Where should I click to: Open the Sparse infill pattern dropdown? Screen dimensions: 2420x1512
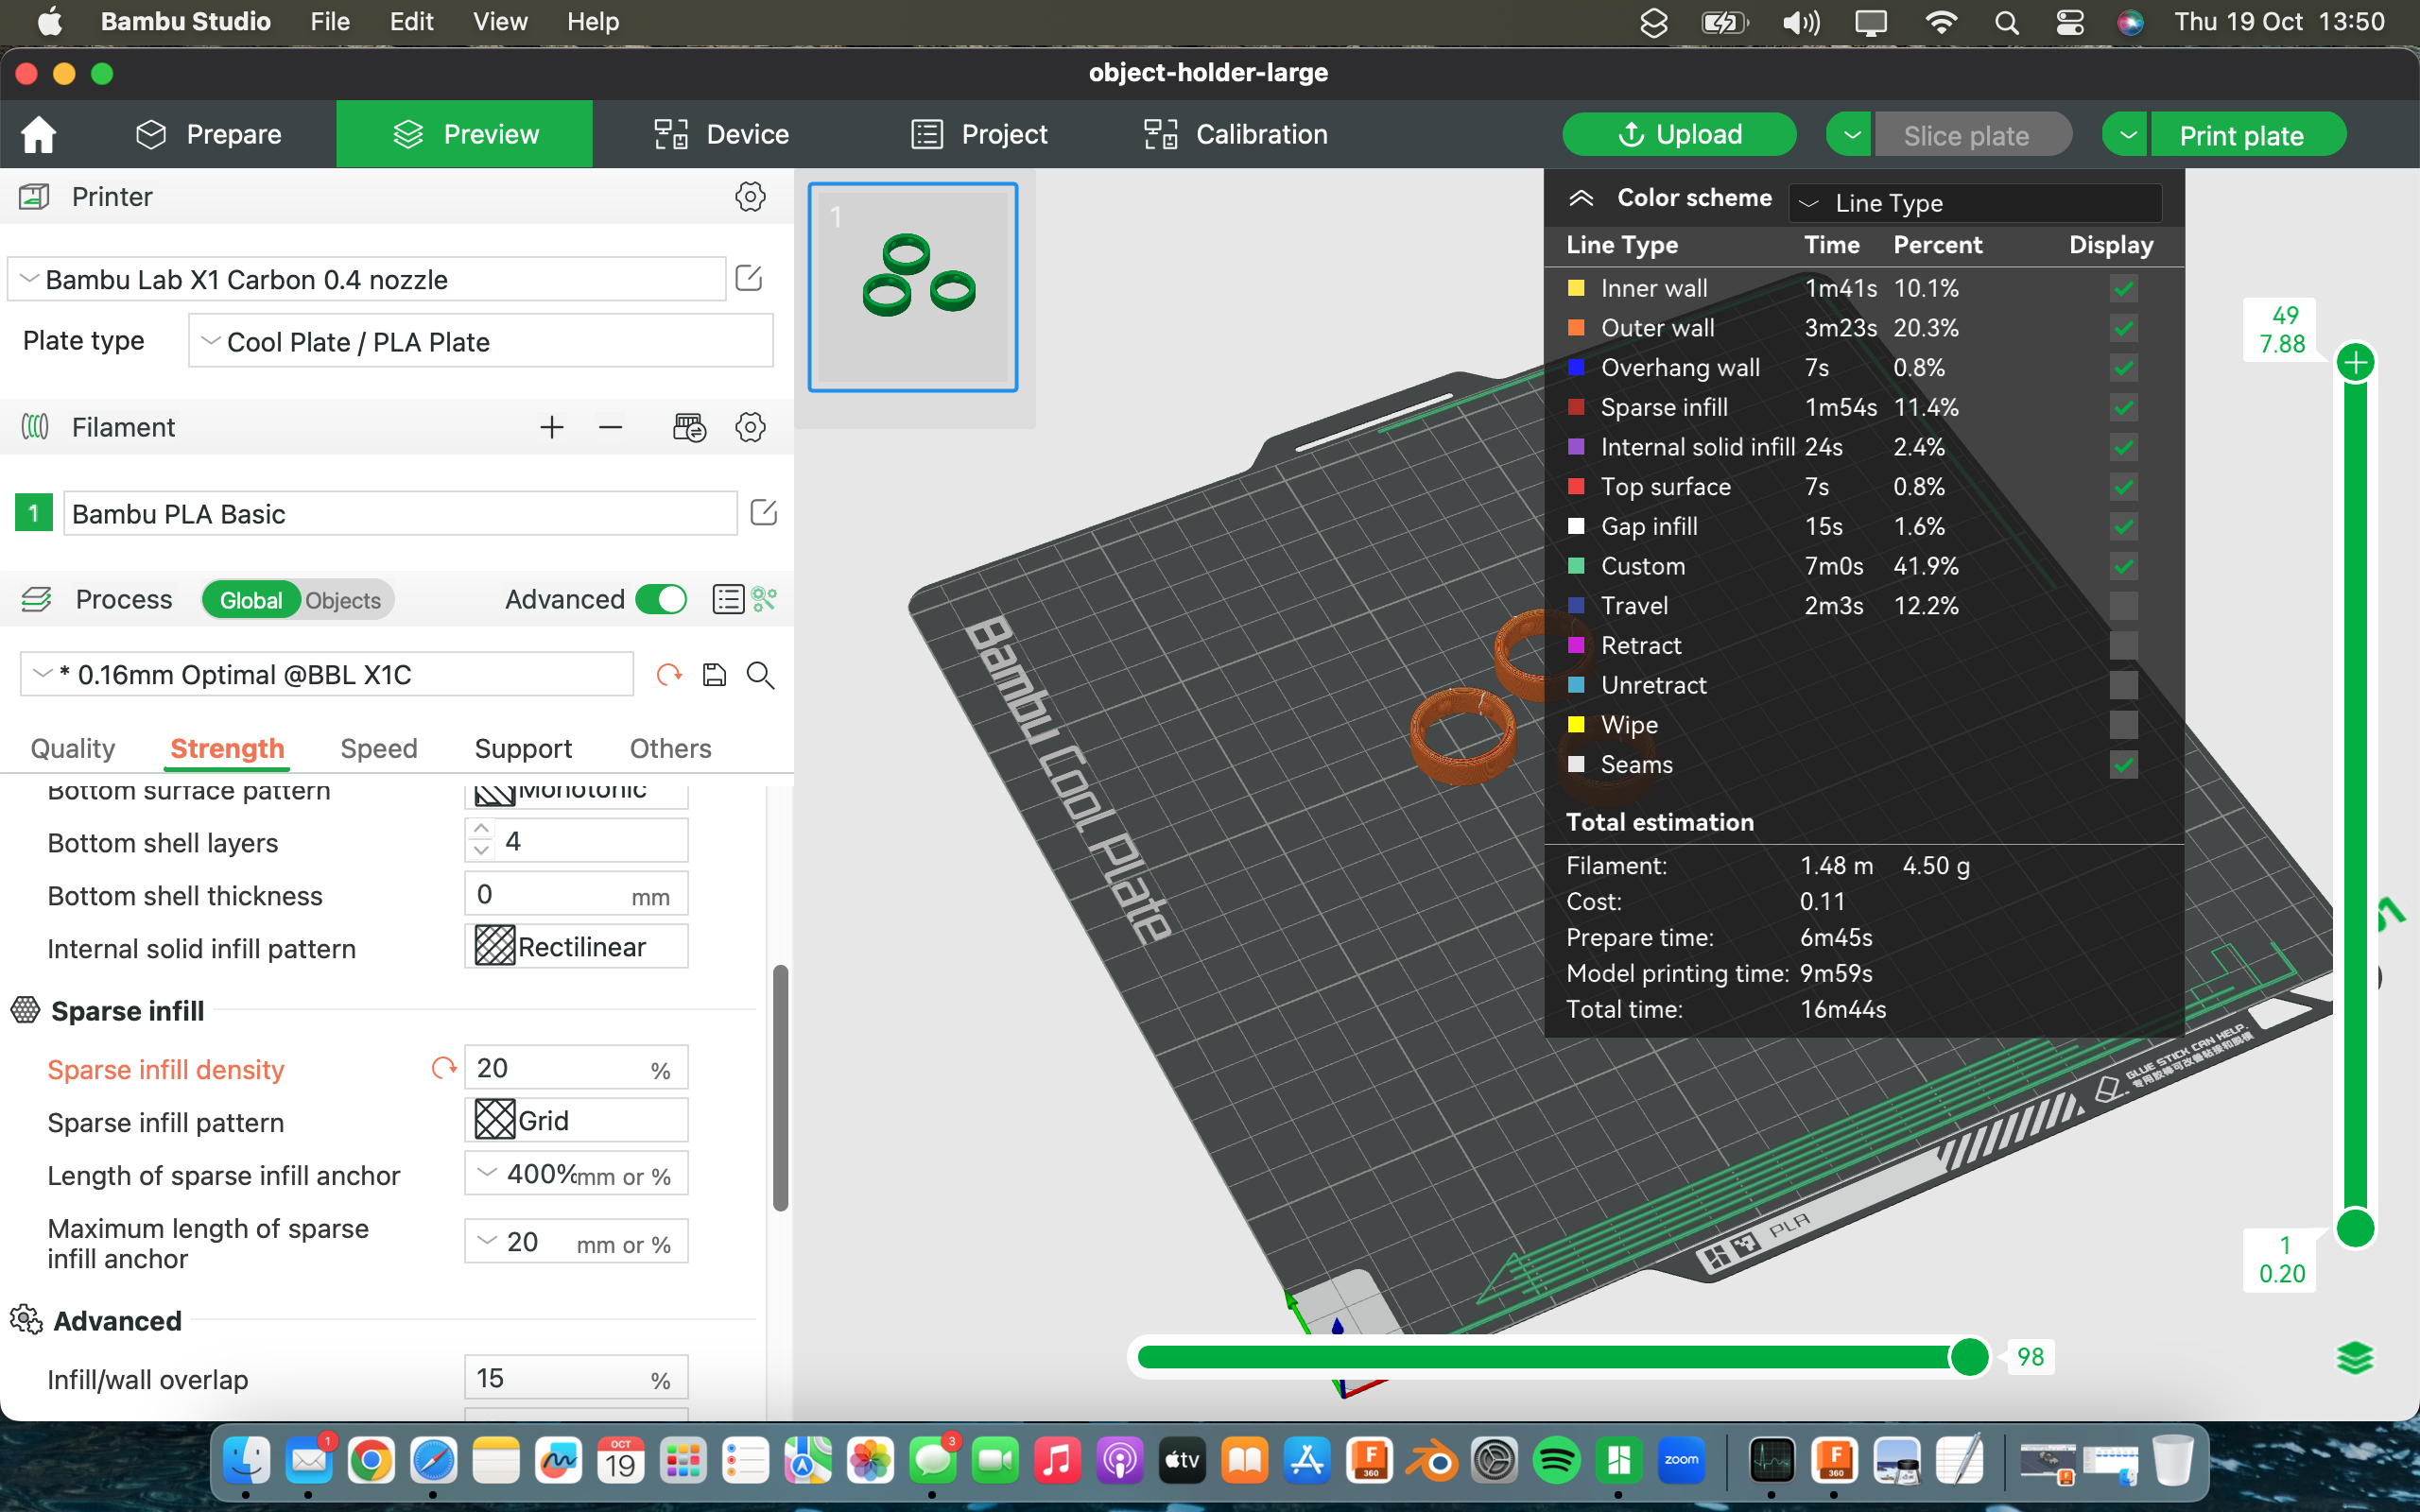point(576,1120)
